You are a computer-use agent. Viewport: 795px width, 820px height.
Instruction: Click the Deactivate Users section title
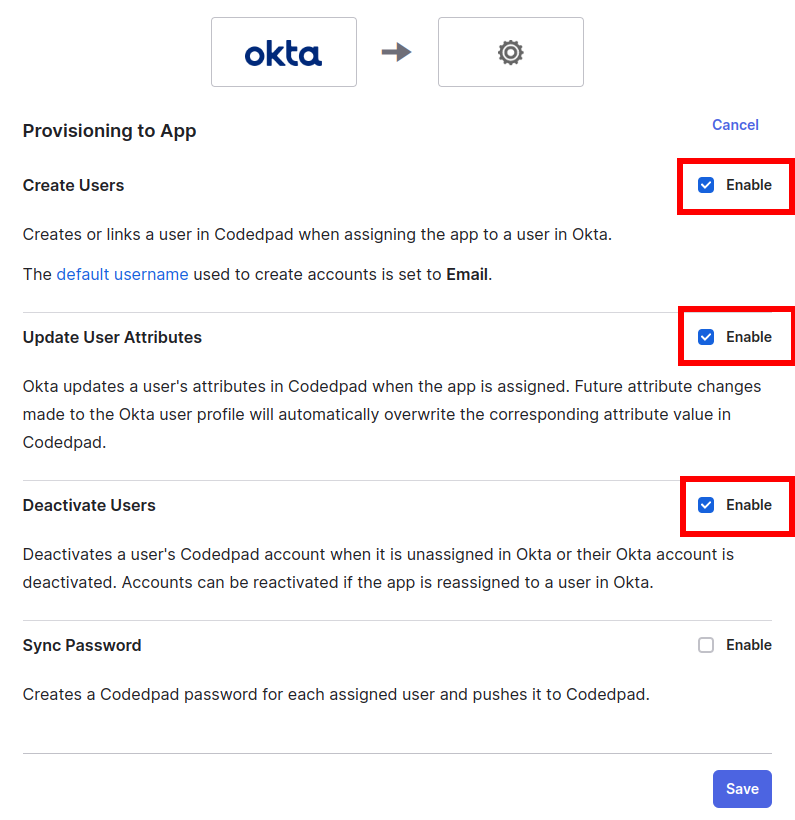(x=89, y=505)
